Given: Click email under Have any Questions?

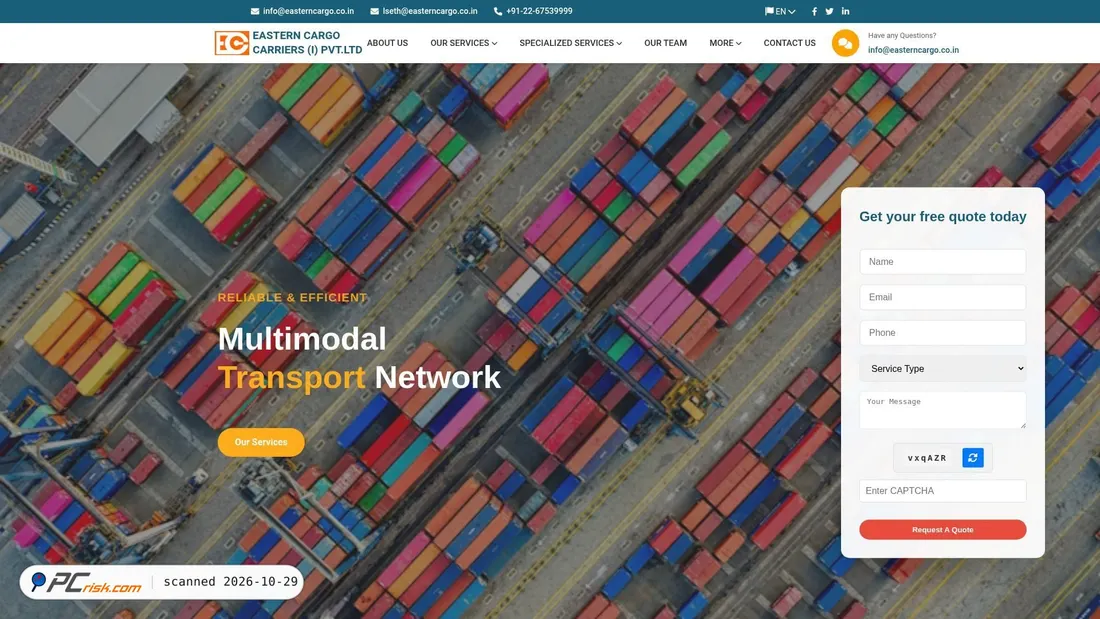Looking at the screenshot, I should pyautogui.click(x=913, y=50).
